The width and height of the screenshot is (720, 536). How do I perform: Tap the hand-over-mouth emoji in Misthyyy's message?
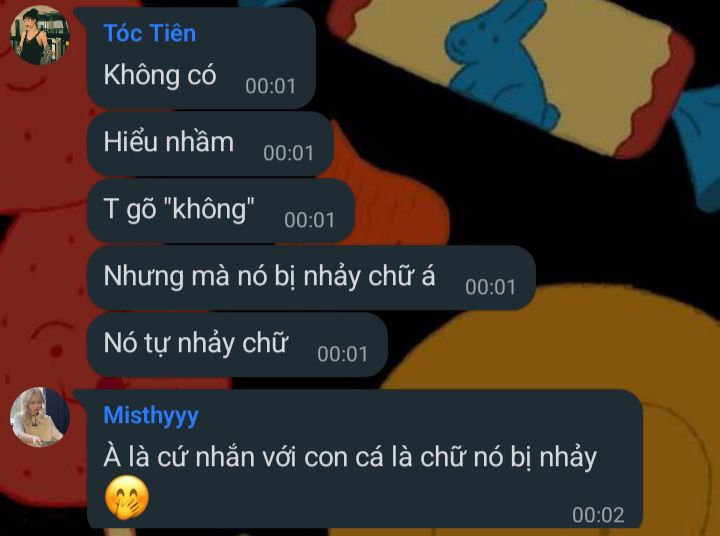[127, 498]
